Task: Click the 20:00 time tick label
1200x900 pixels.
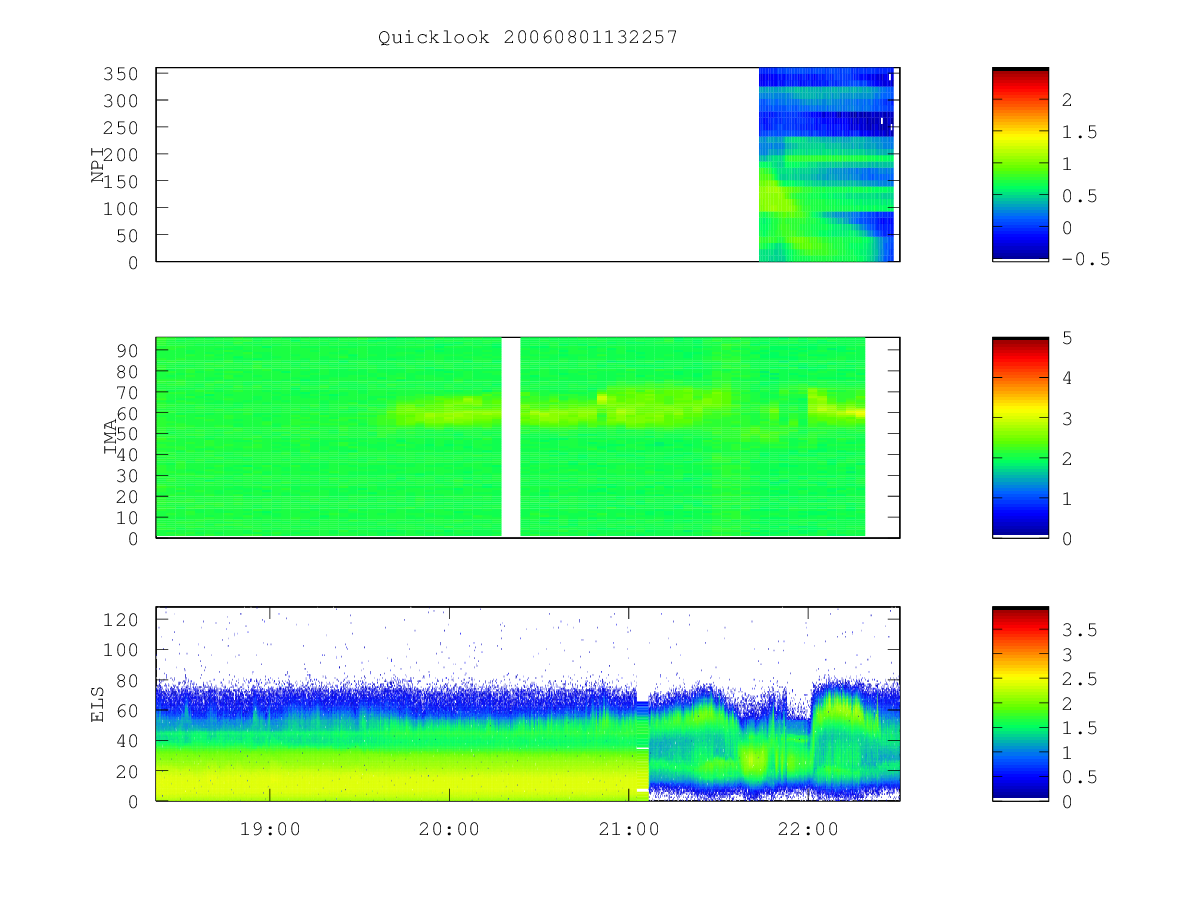Action: click(449, 829)
